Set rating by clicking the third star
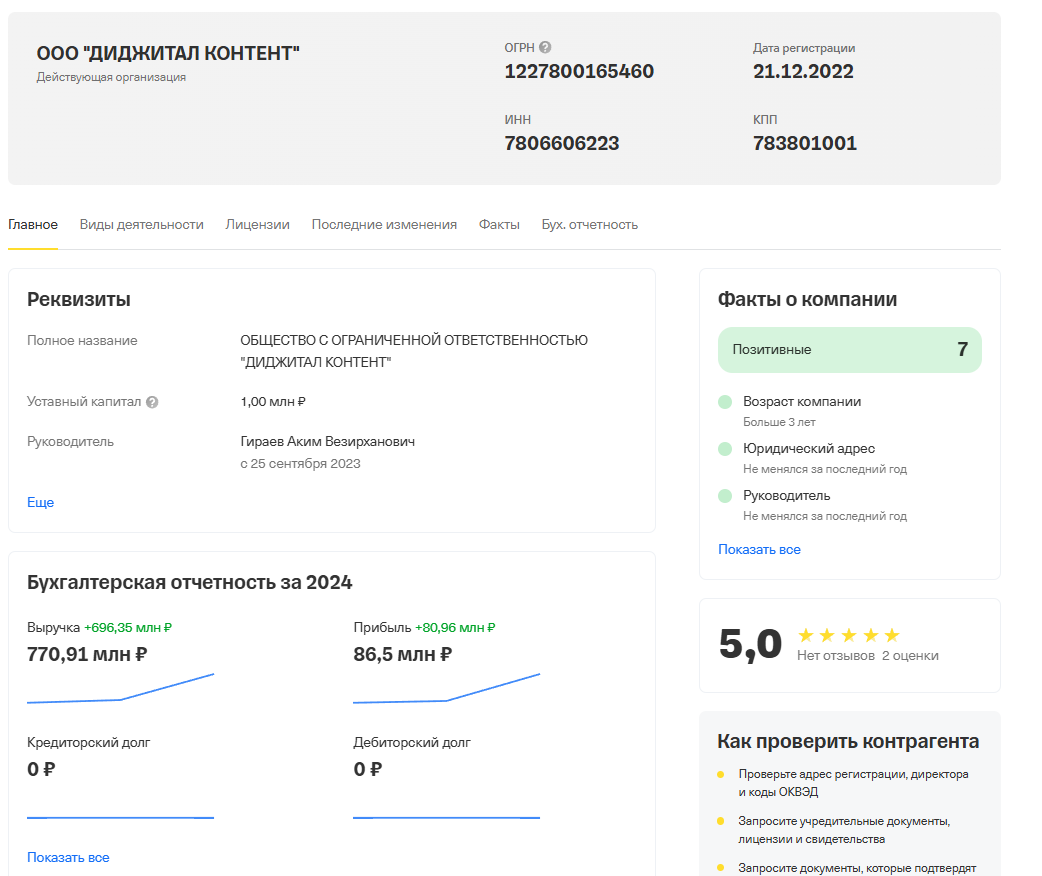Image resolution: width=1042 pixels, height=876 pixels. [x=847, y=634]
